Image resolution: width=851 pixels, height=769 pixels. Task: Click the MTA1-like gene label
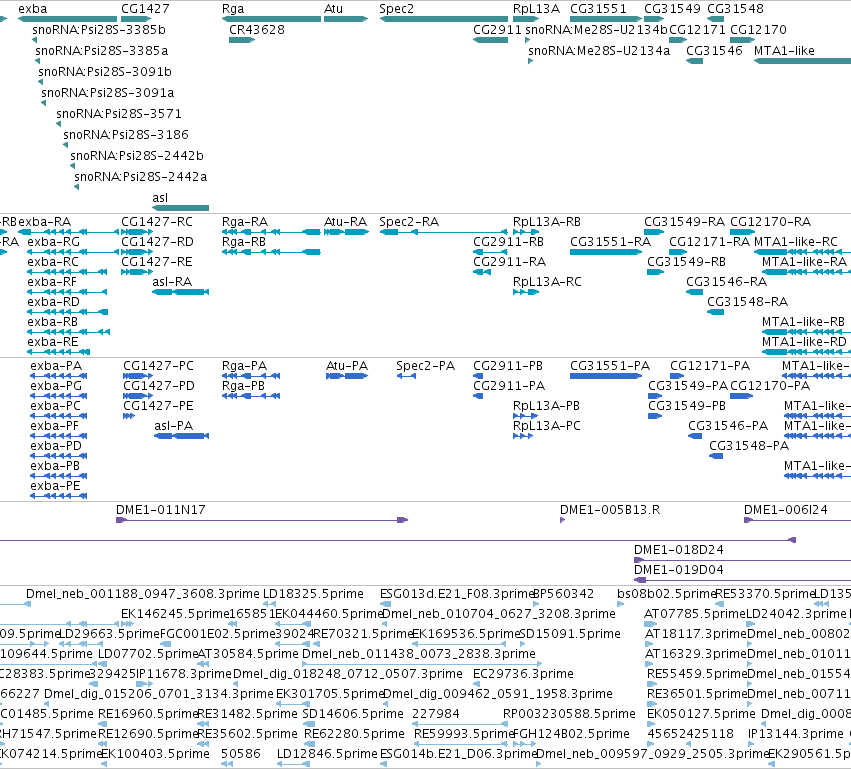(784, 51)
